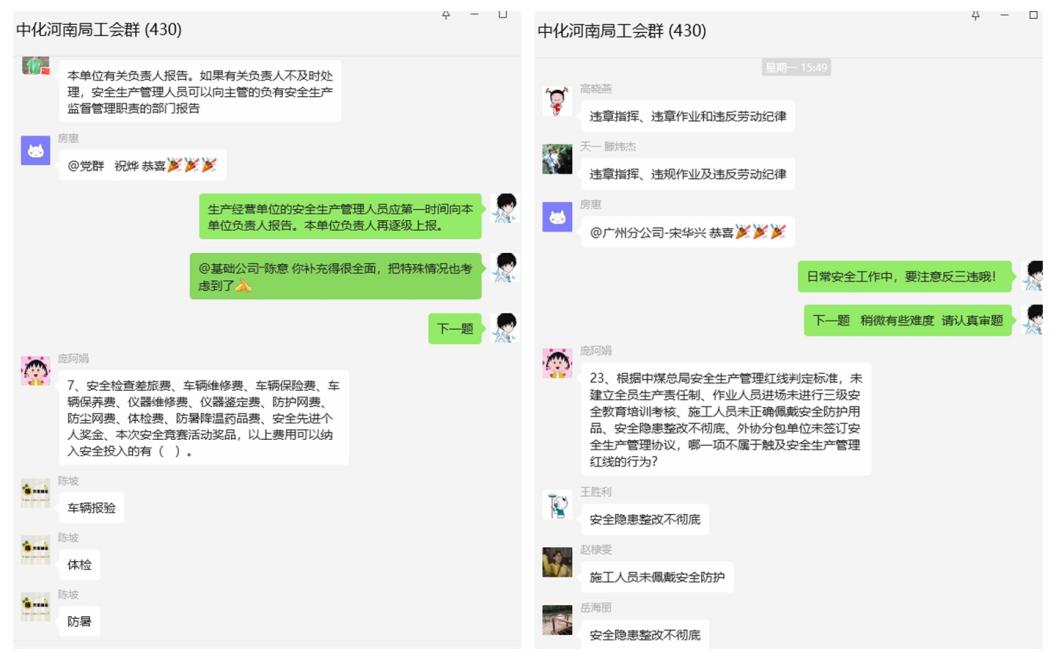
Task: Click the right window's 中化河南局工会群 (430) title
Action: pos(622,30)
